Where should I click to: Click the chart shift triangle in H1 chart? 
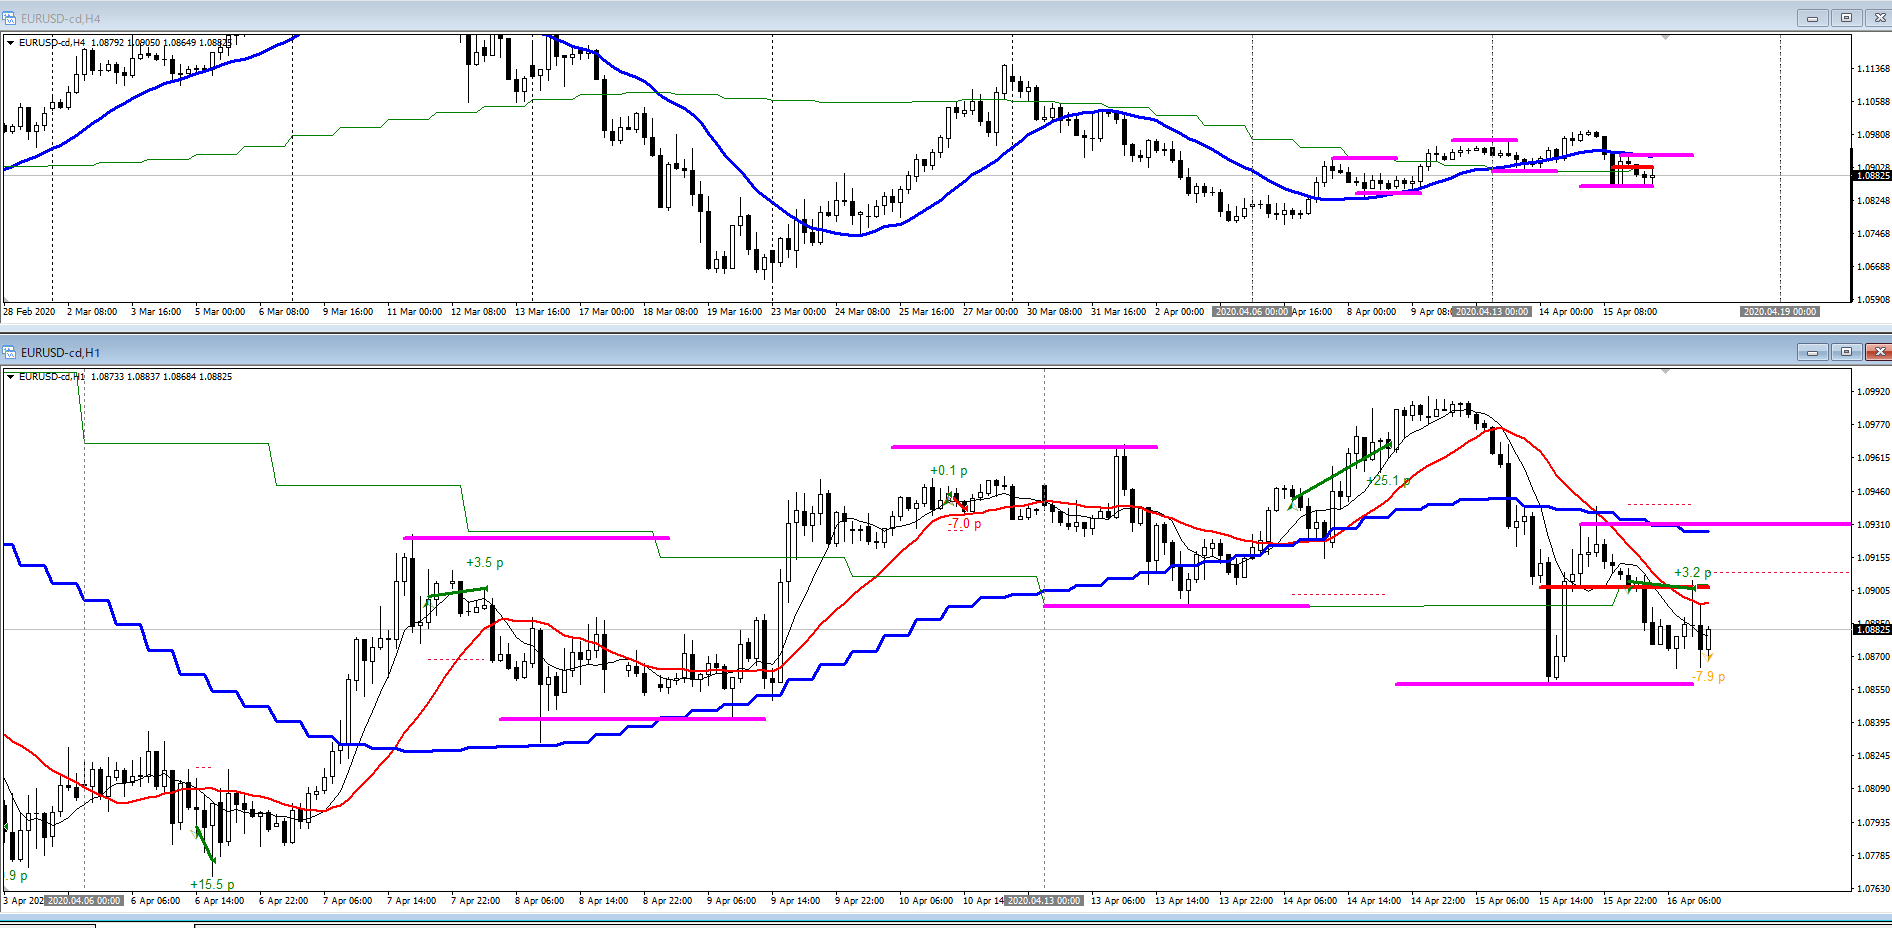1666,371
